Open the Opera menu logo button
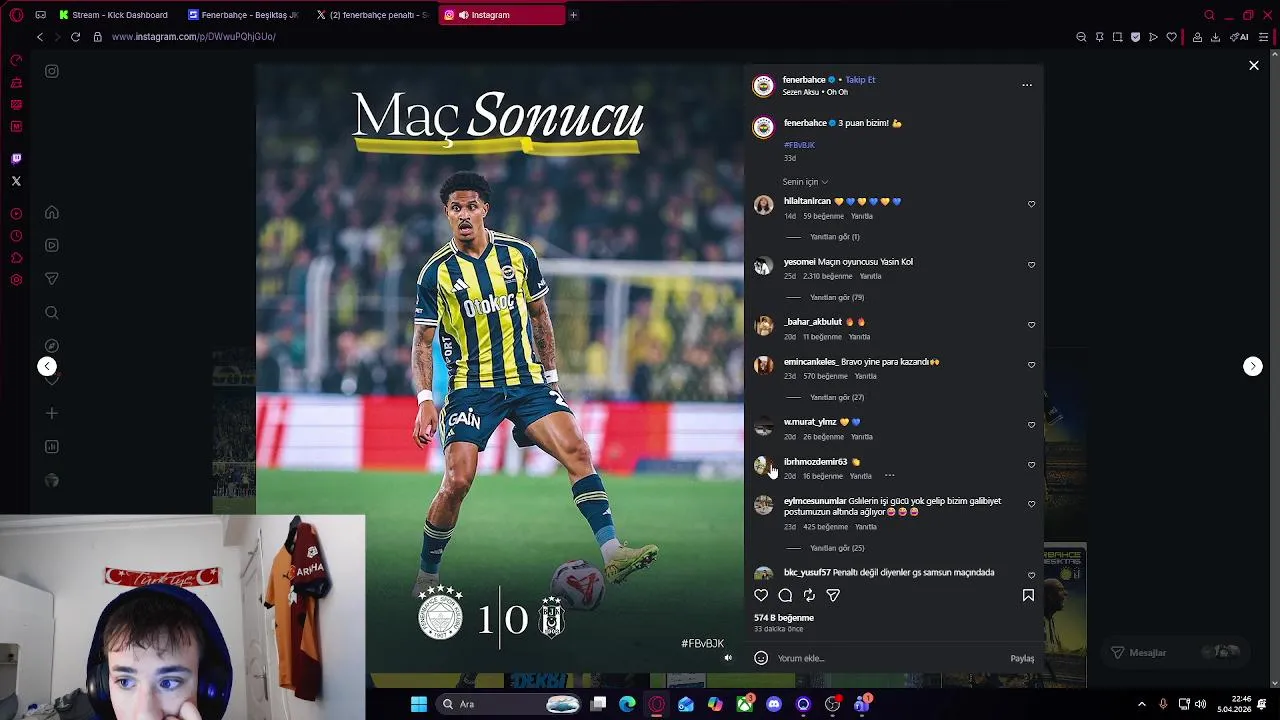 tap(16, 15)
